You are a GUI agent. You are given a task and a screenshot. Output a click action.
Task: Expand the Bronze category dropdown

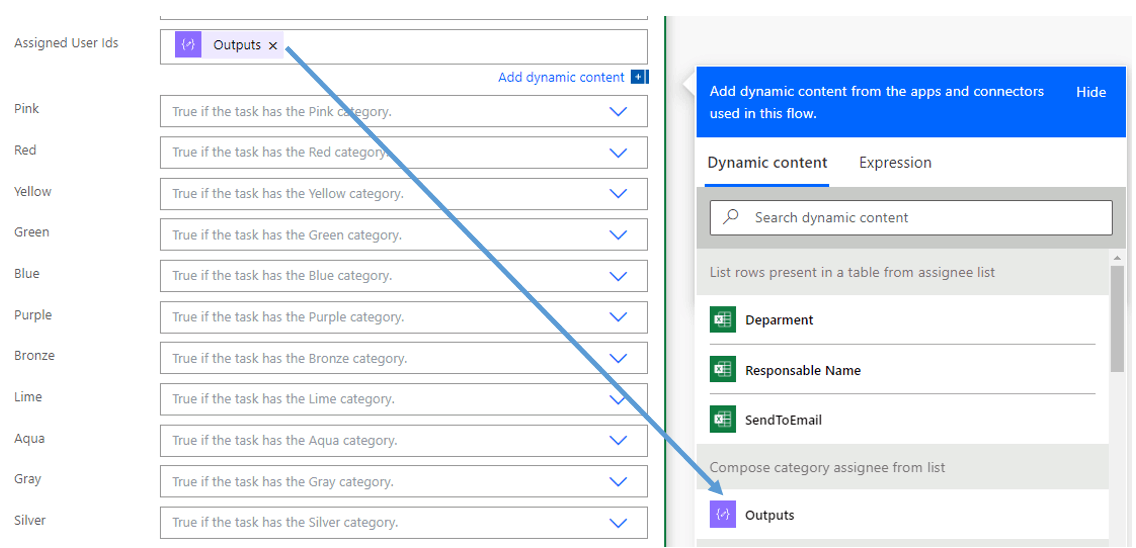618,358
